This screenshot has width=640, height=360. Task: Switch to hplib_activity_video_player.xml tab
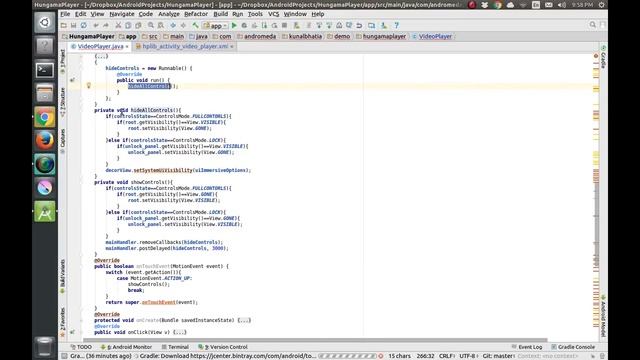point(185,47)
